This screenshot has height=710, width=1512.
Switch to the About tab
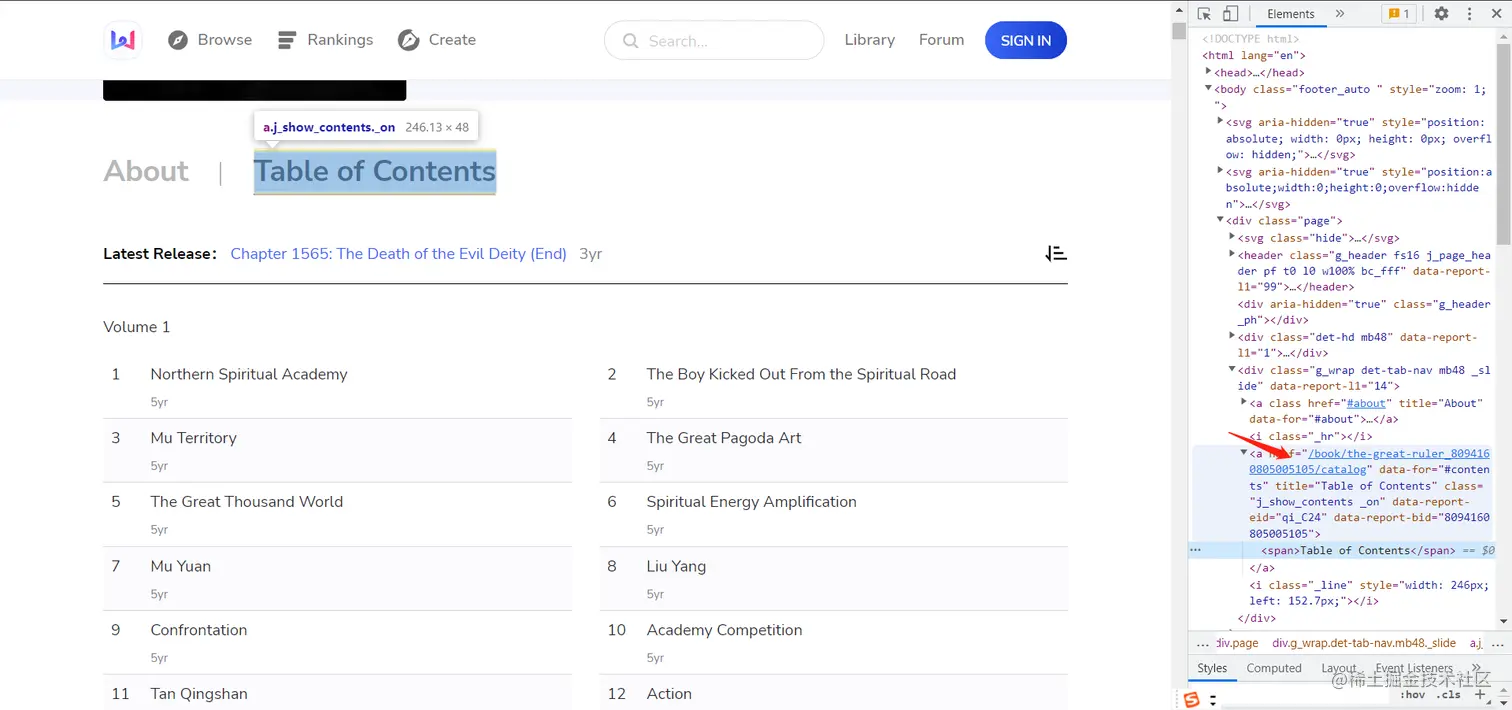146,171
